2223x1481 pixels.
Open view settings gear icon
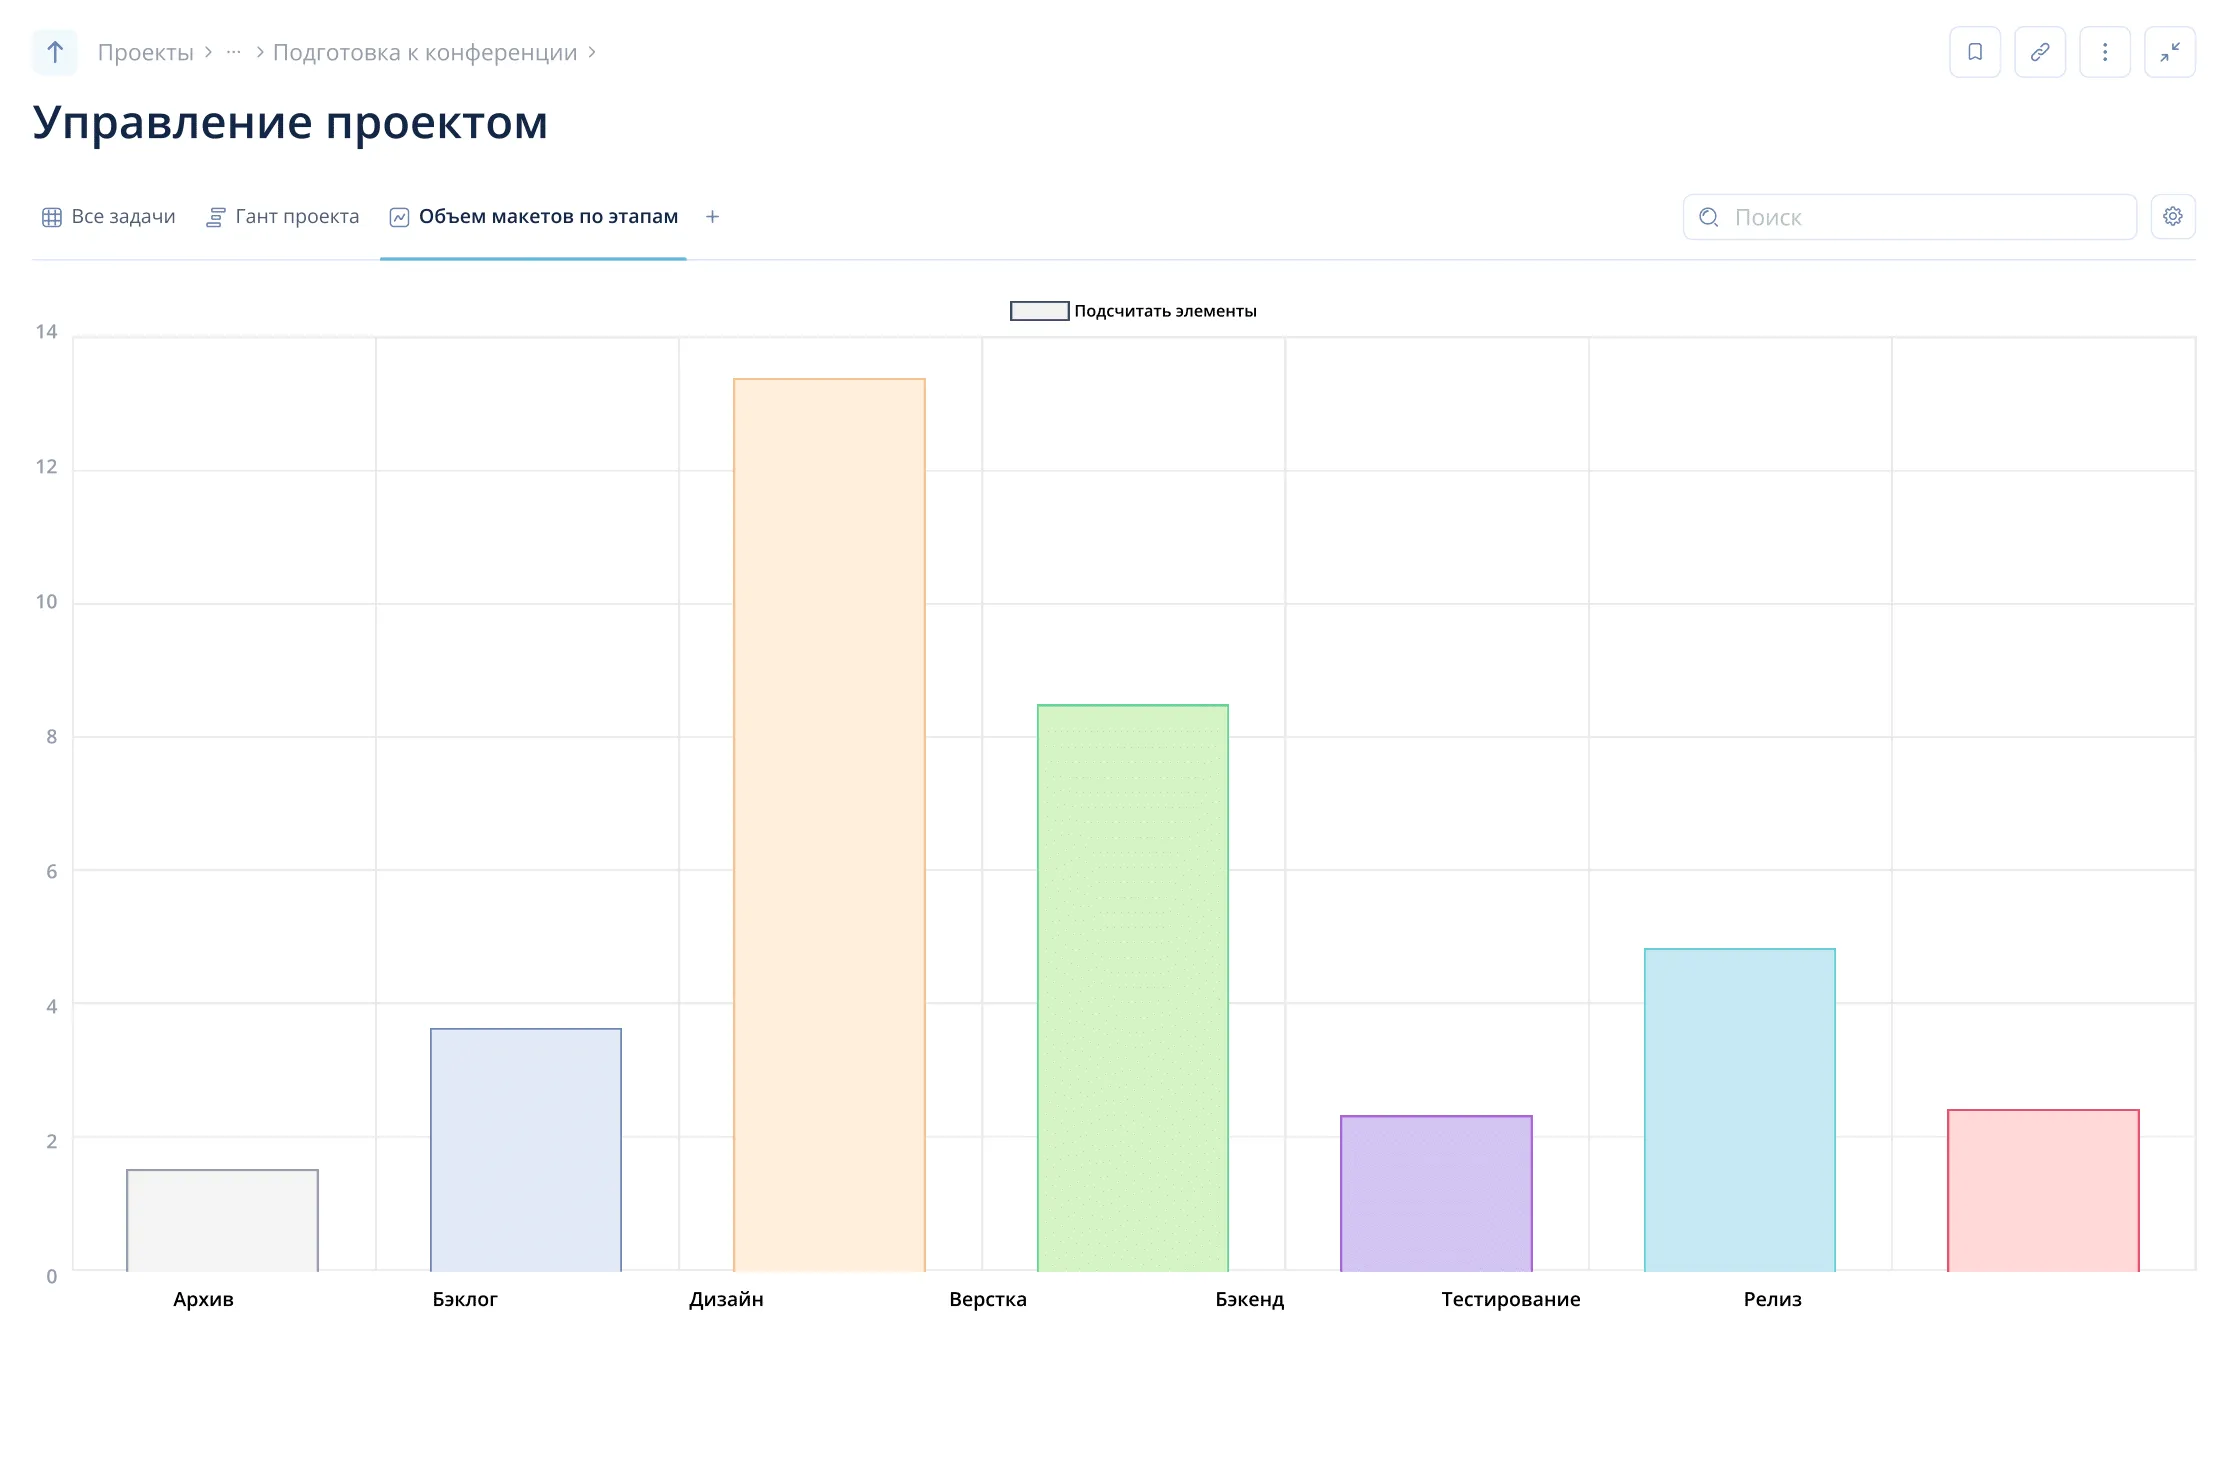coord(2173,217)
